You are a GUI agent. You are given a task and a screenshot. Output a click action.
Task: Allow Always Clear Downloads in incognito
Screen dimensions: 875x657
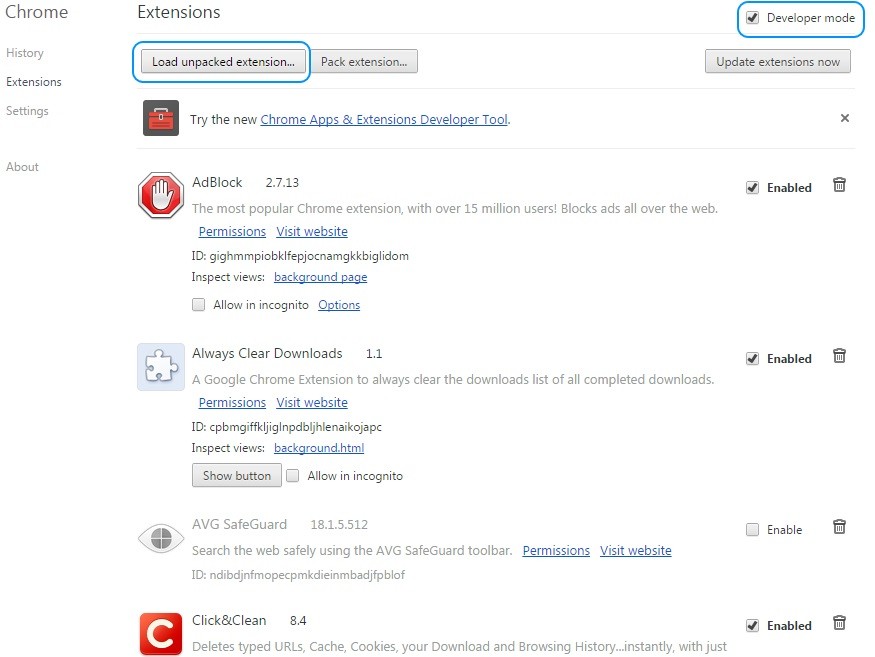point(292,476)
